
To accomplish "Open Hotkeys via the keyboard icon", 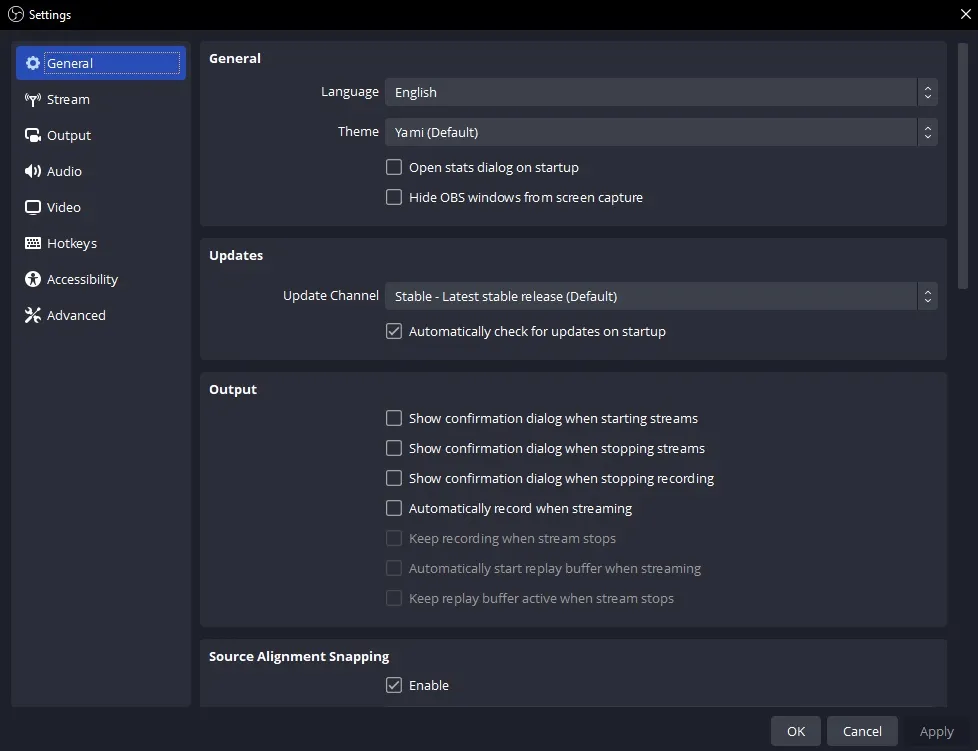I will (32, 243).
